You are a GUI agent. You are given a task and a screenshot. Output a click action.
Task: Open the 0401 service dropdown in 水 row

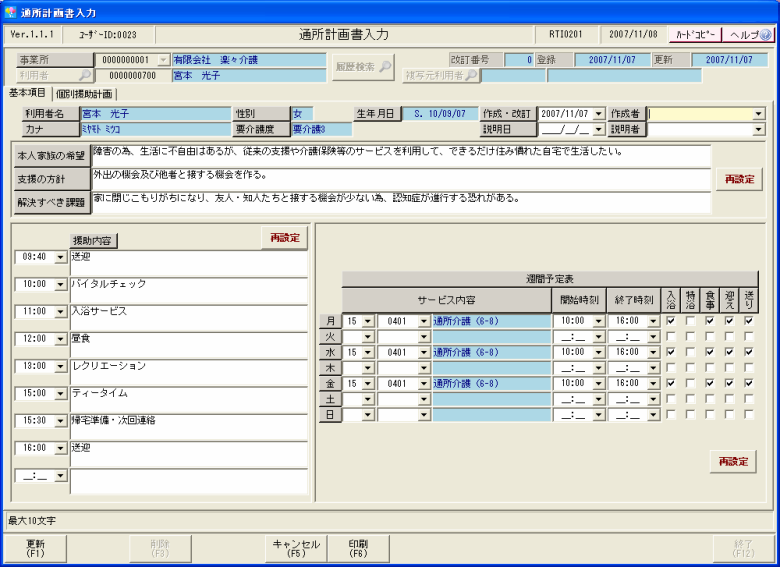tap(424, 353)
